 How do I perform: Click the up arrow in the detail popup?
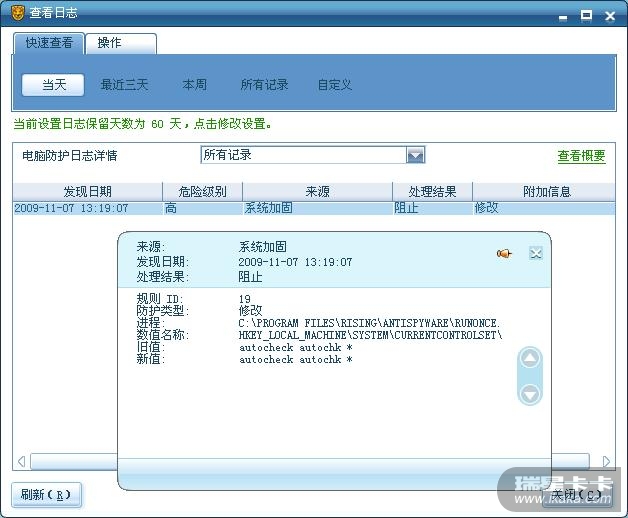click(530, 357)
